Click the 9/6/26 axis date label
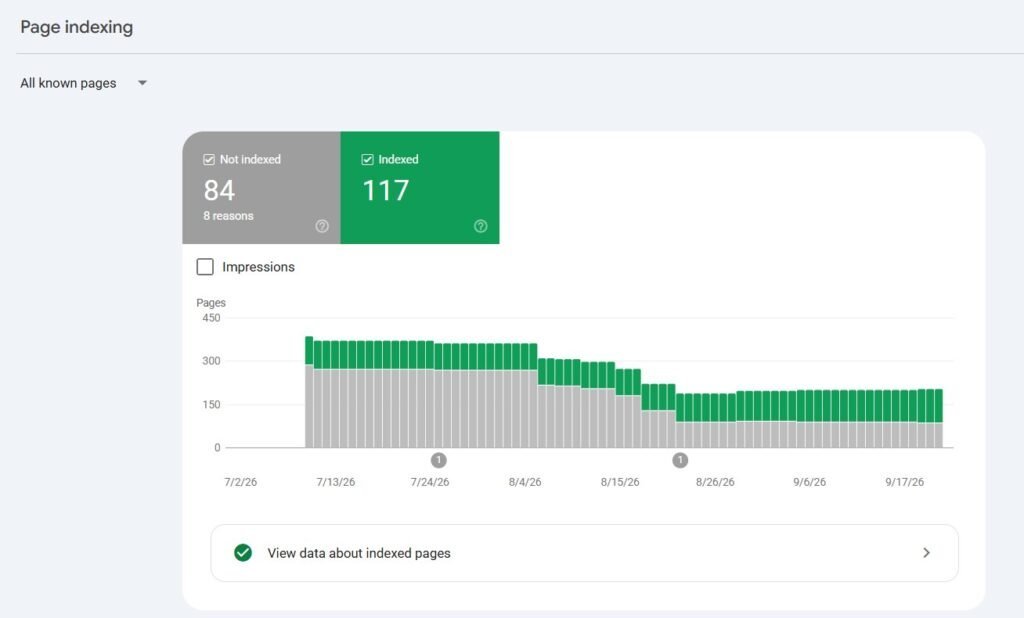 click(x=809, y=482)
